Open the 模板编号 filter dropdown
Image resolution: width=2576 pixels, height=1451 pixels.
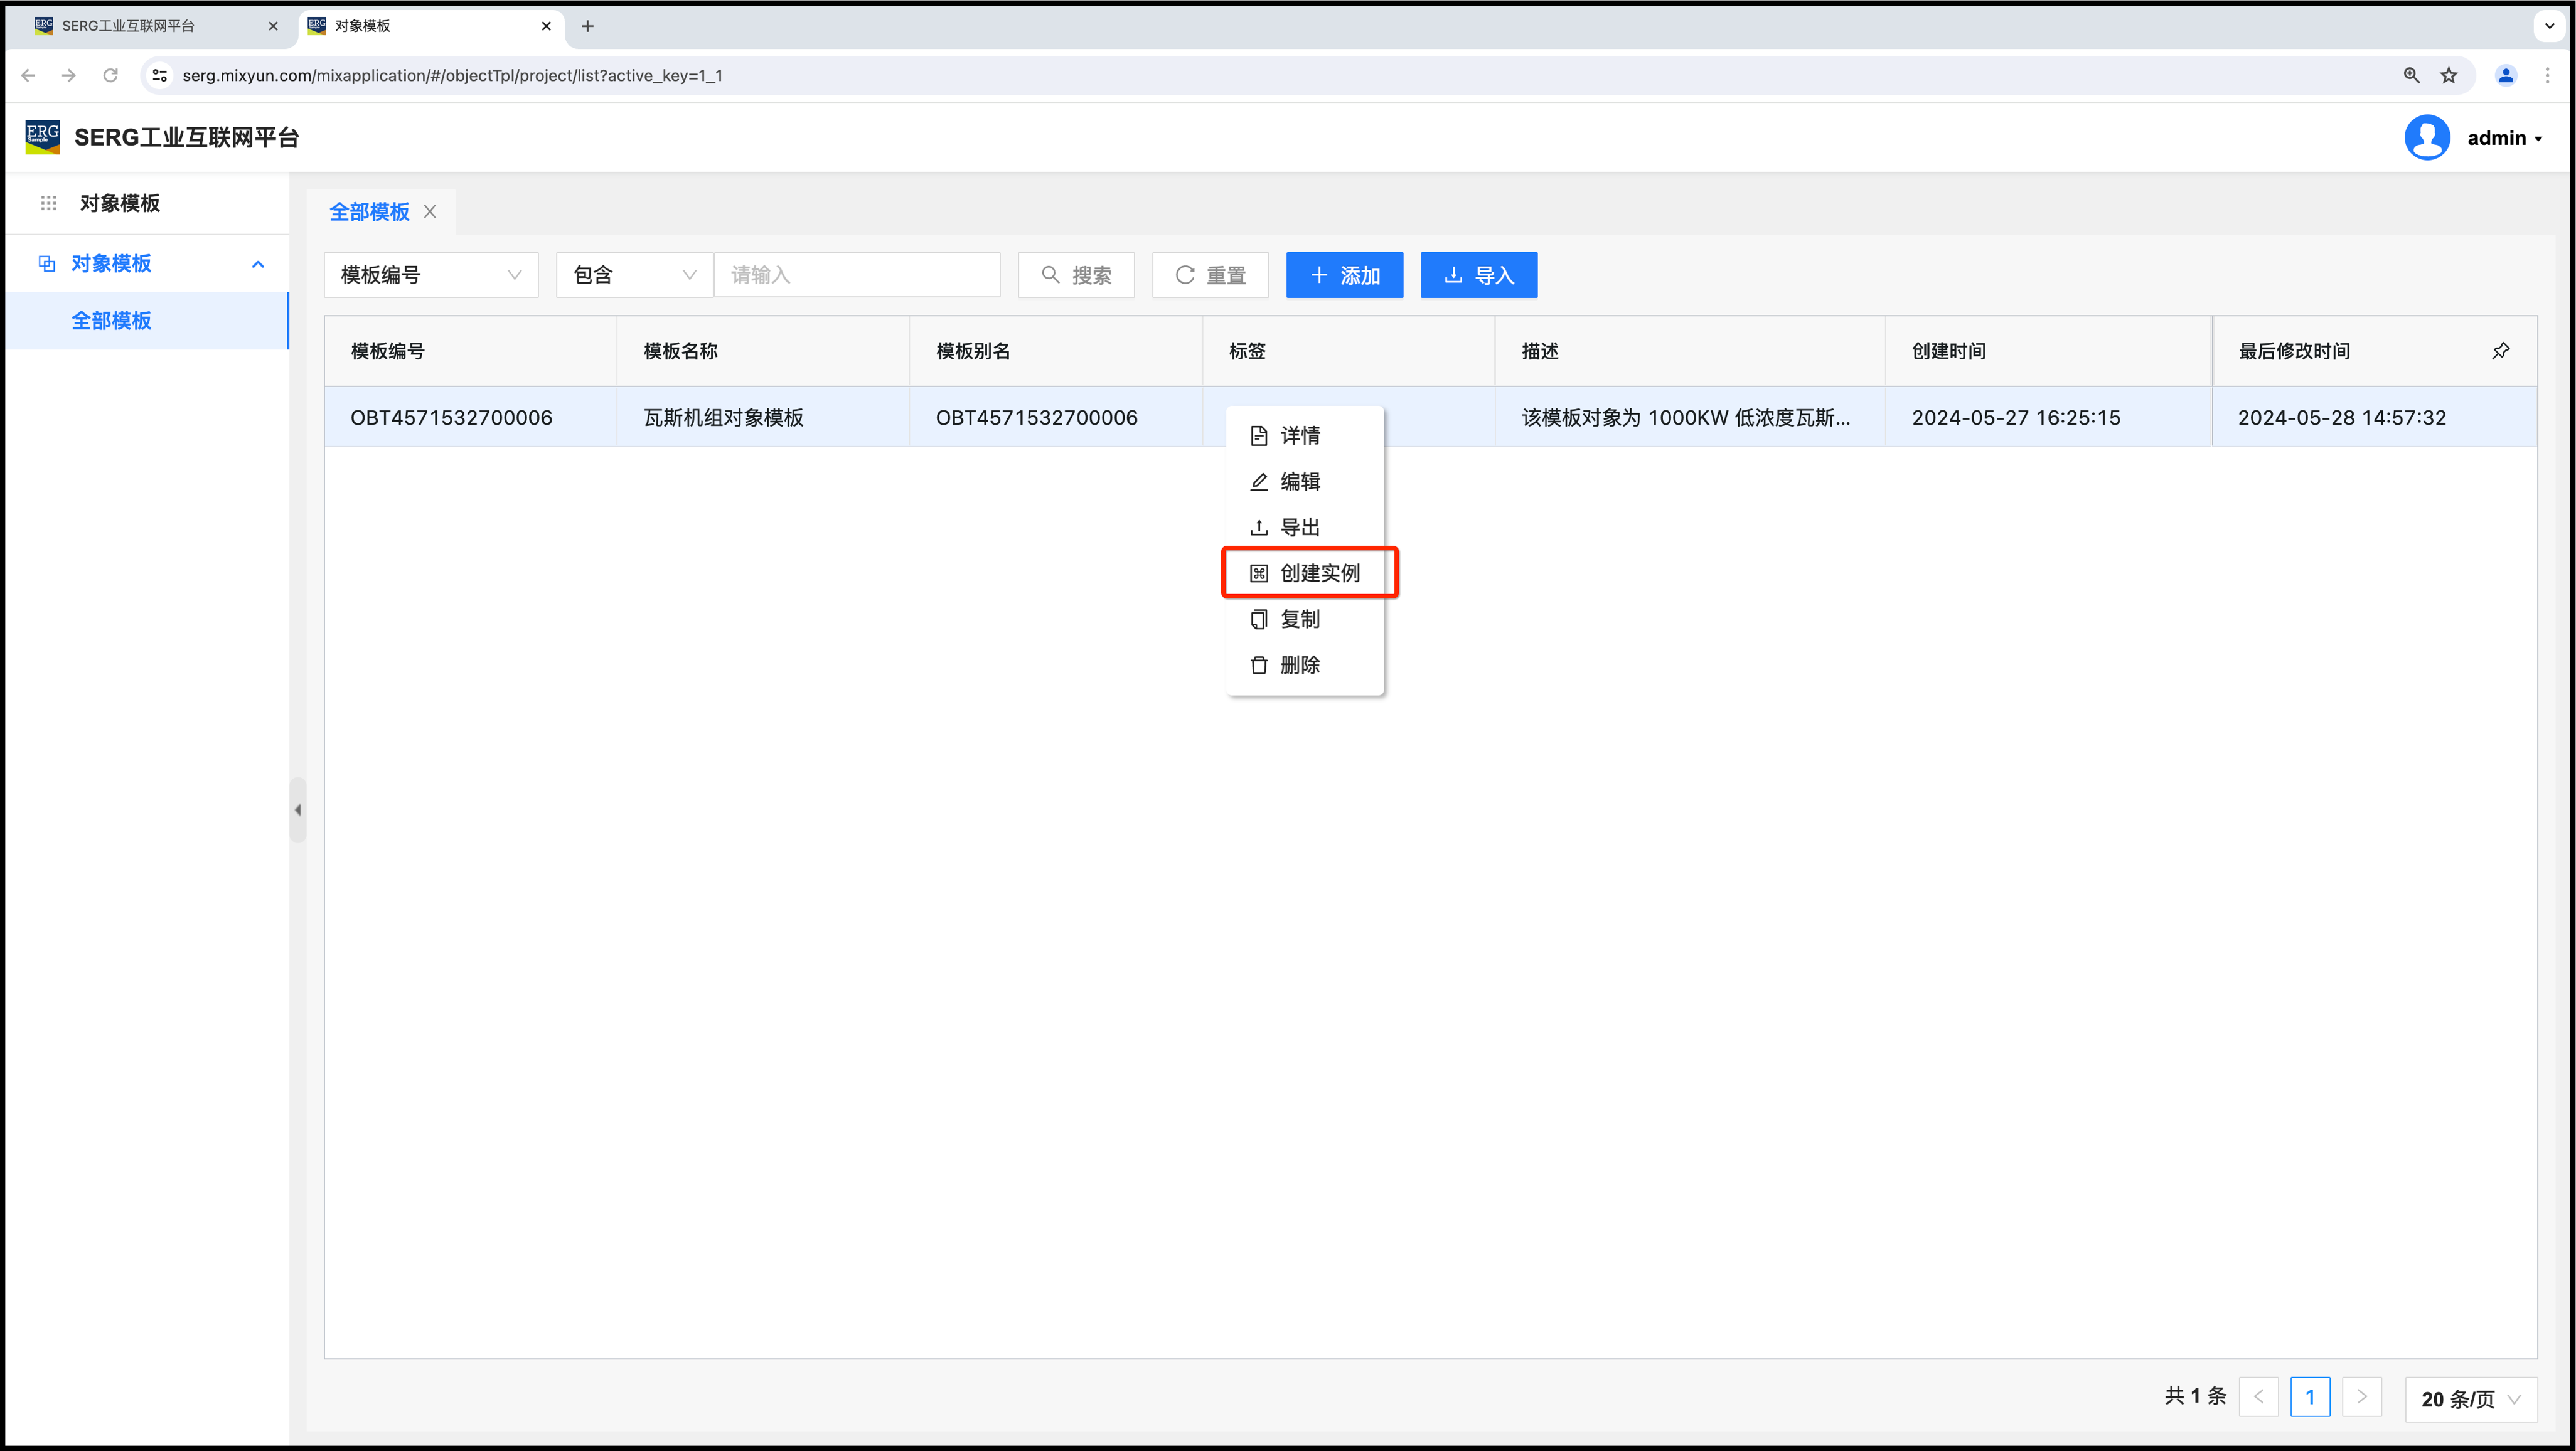point(430,275)
